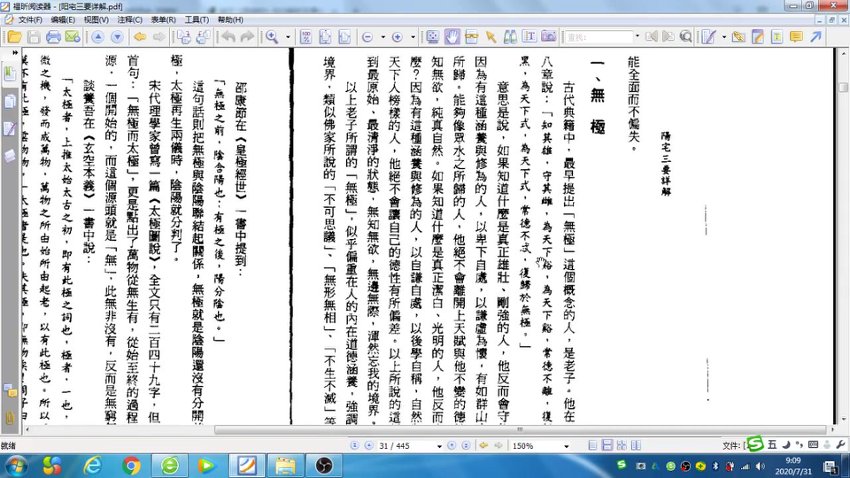Click the find previous icon beside search box
The width and height of the screenshot is (850, 478).
coord(652,37)
